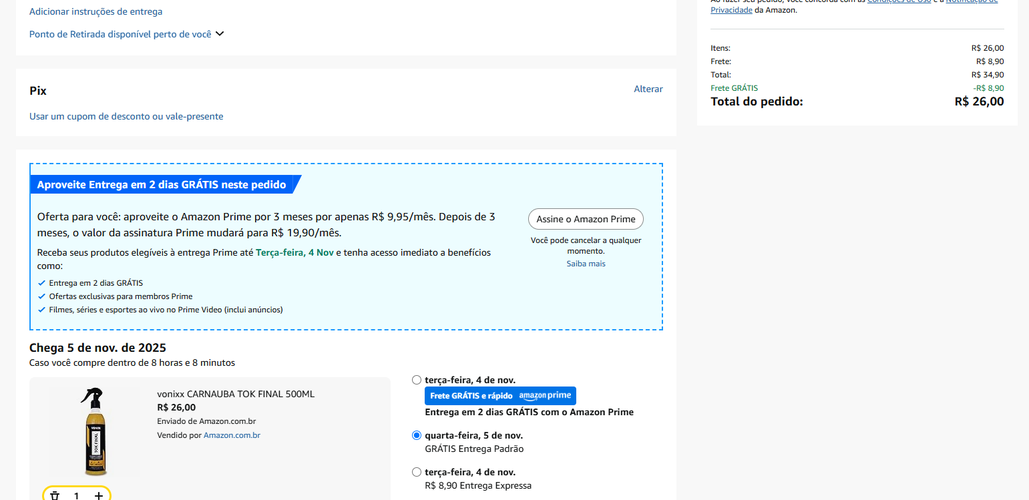Click the trash icon to remove item
This screenshot has height=500, width=1029.
point(55,495)
